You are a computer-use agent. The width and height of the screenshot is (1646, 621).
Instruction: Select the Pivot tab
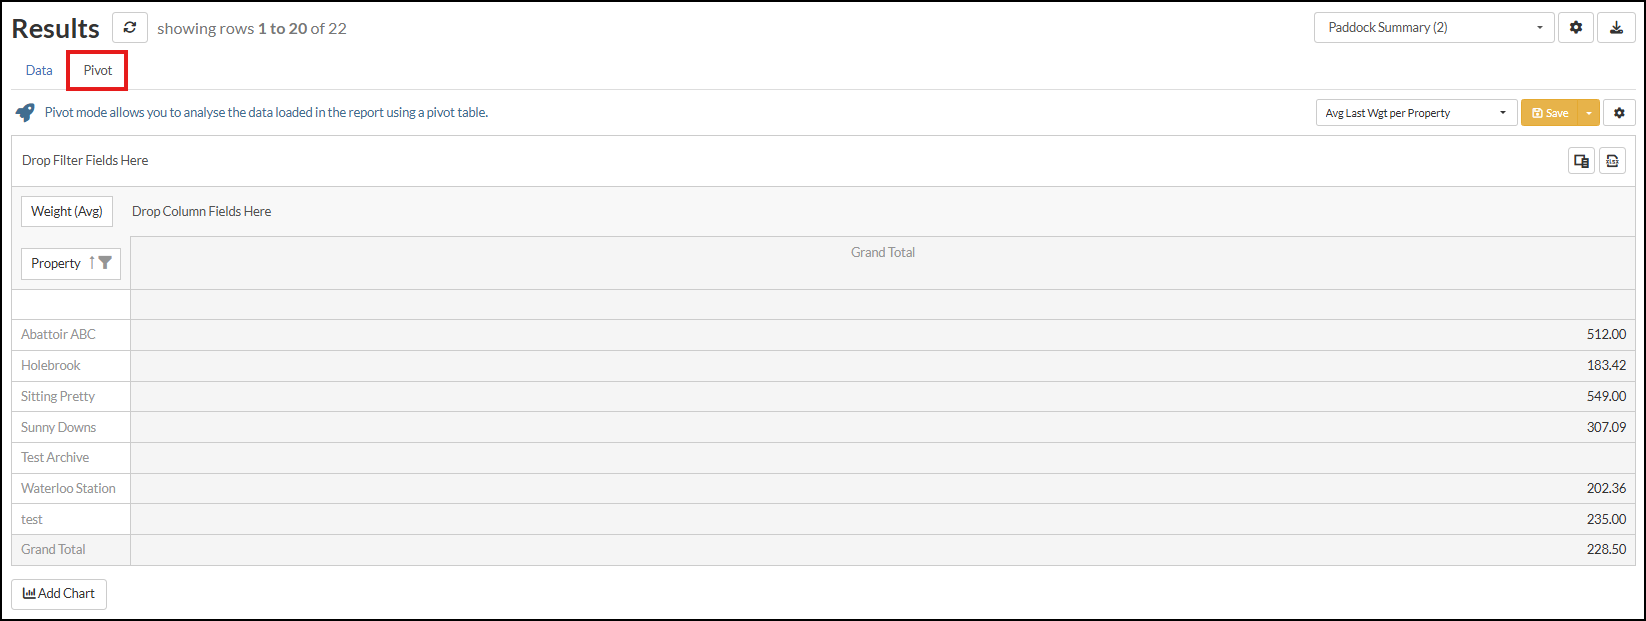pos(98,70)
